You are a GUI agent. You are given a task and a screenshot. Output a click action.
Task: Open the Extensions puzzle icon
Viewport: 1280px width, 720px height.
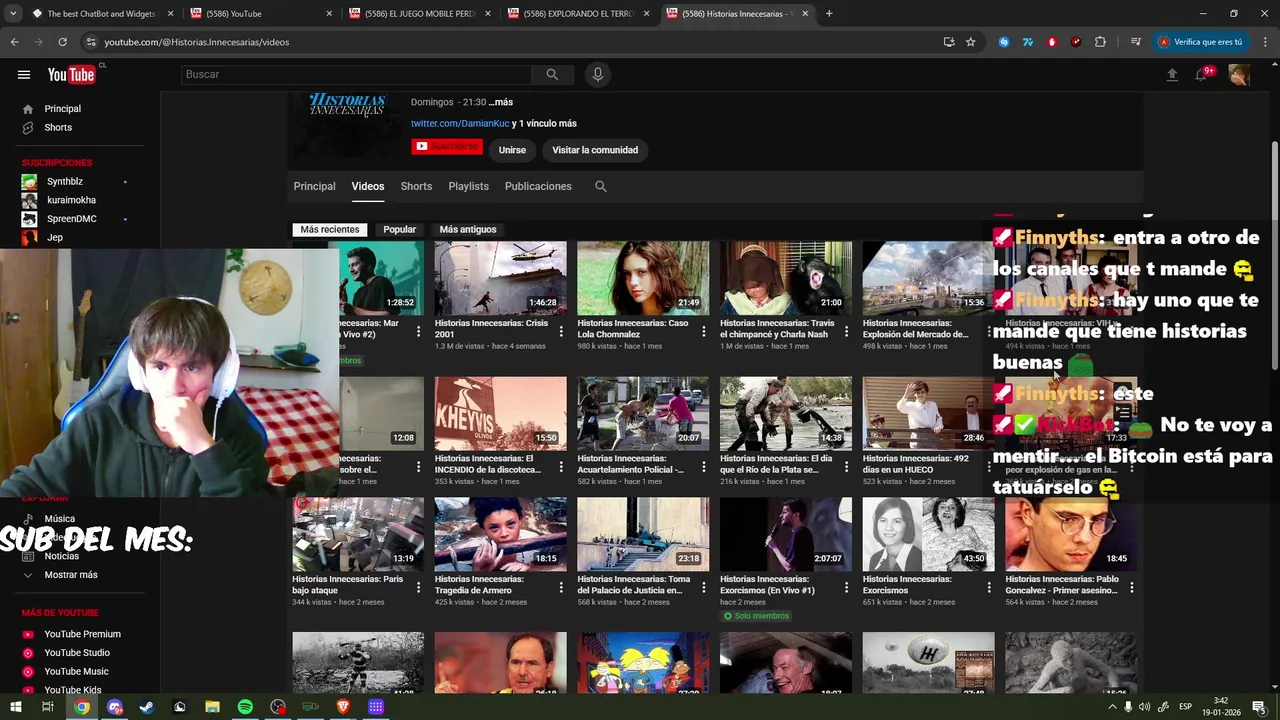(x=1100, y=42)
